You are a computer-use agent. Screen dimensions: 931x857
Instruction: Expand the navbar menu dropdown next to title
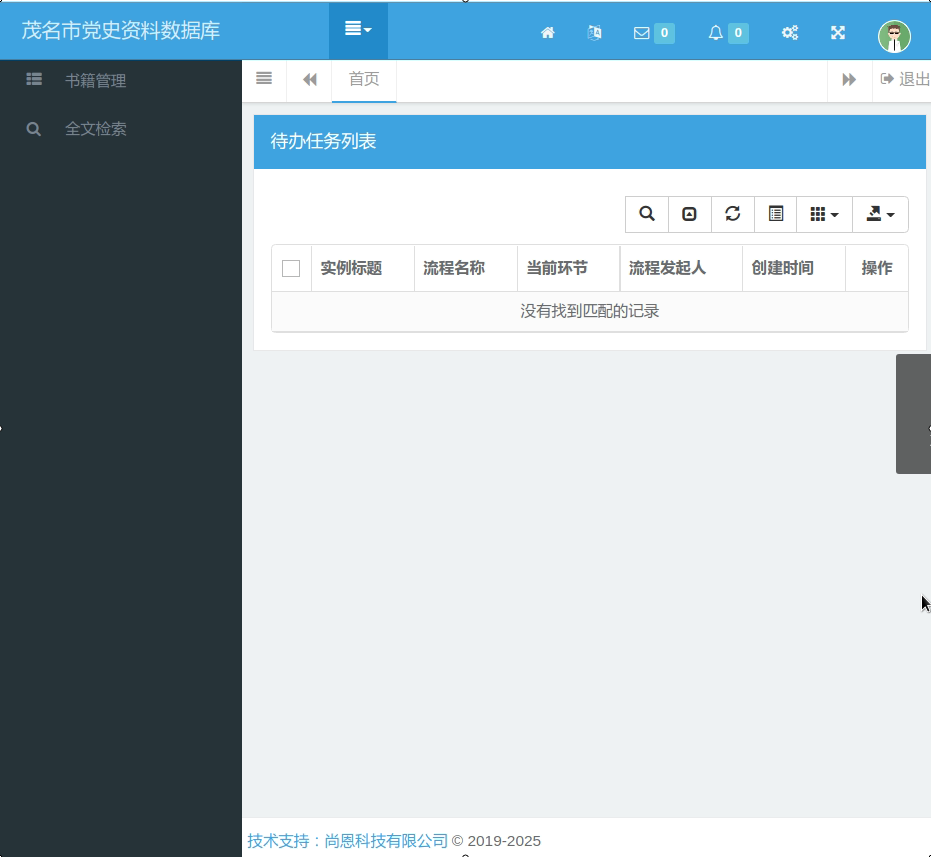(358, 30)
